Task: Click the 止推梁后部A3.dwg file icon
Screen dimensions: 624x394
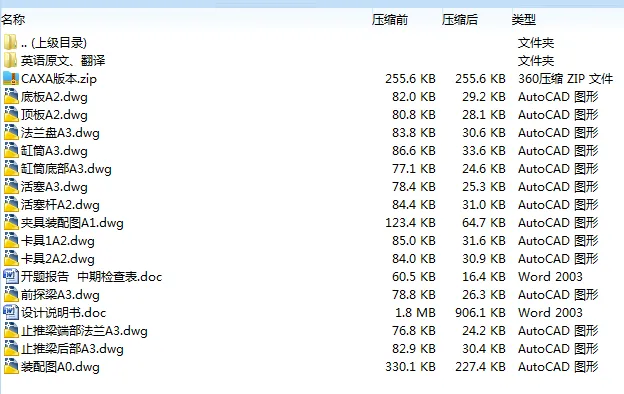Action: pyautogui.click(x=11, y=348)
